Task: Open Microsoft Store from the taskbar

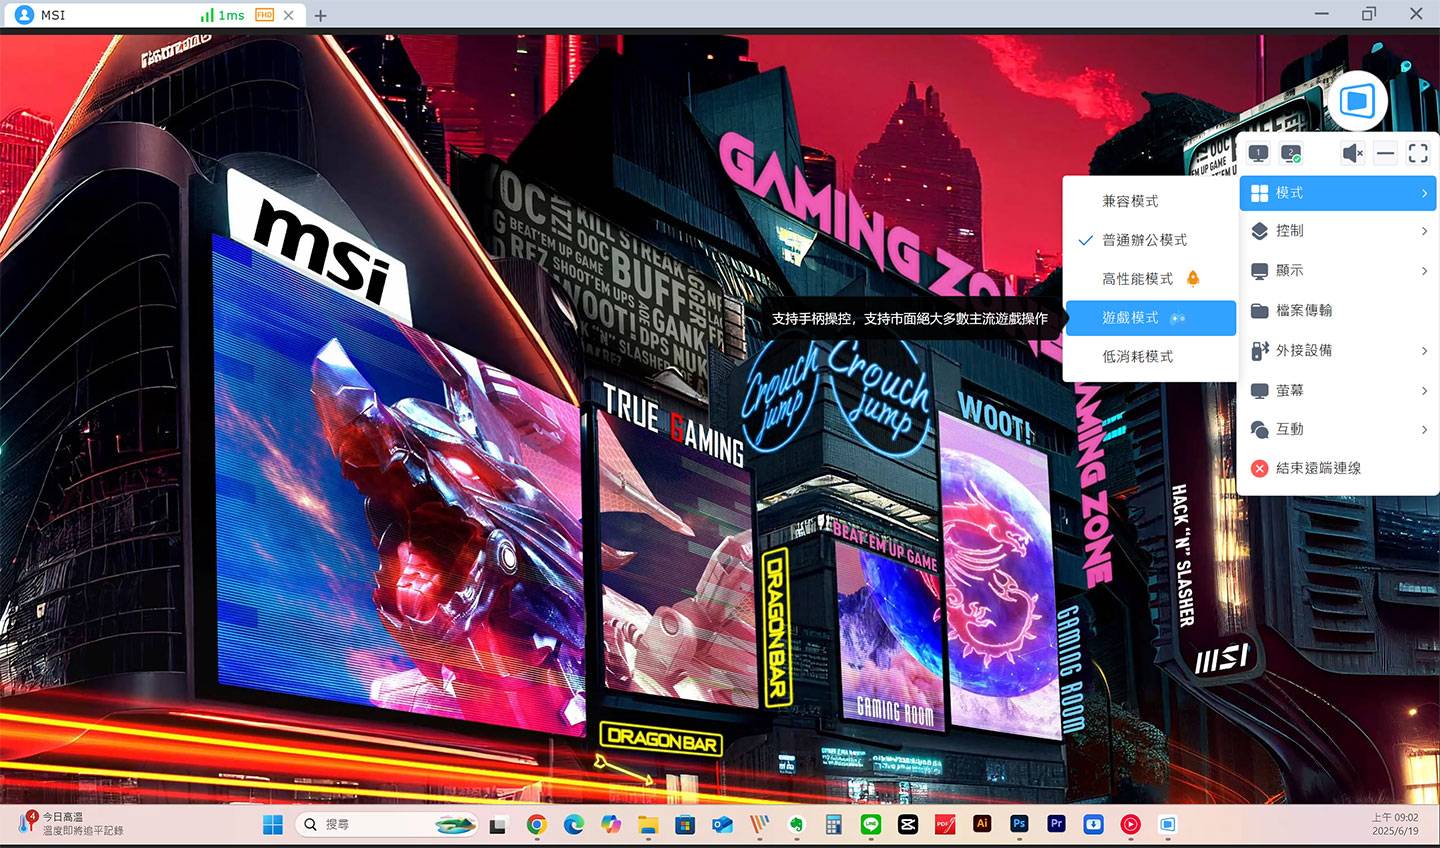Action: [685, 825]
